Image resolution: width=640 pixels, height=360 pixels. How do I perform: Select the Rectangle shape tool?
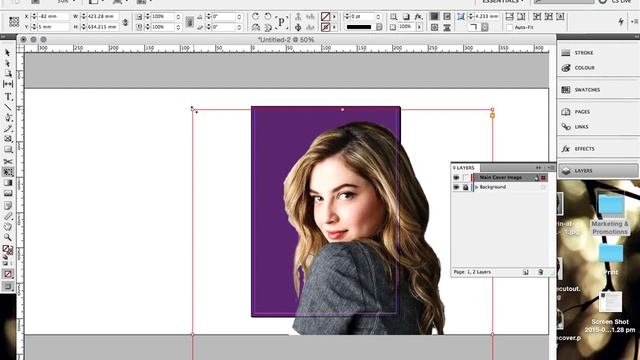click(8, 150)
